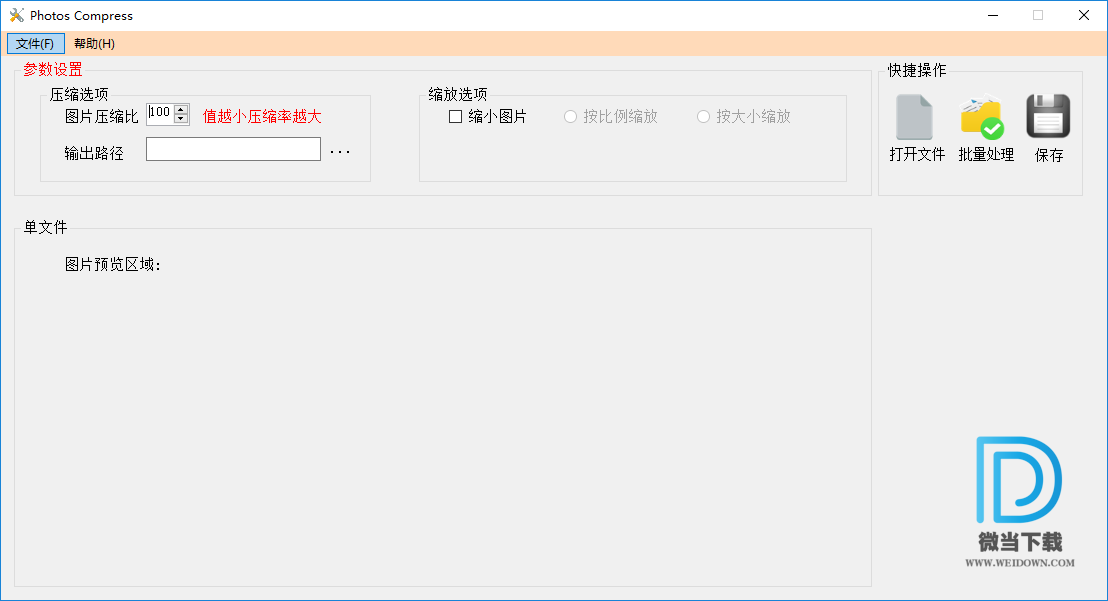This screenshot has height=601, width=1108.
Task: Click the red 值越小压缩率越大 hint text
Action: (x=262, y=117)
